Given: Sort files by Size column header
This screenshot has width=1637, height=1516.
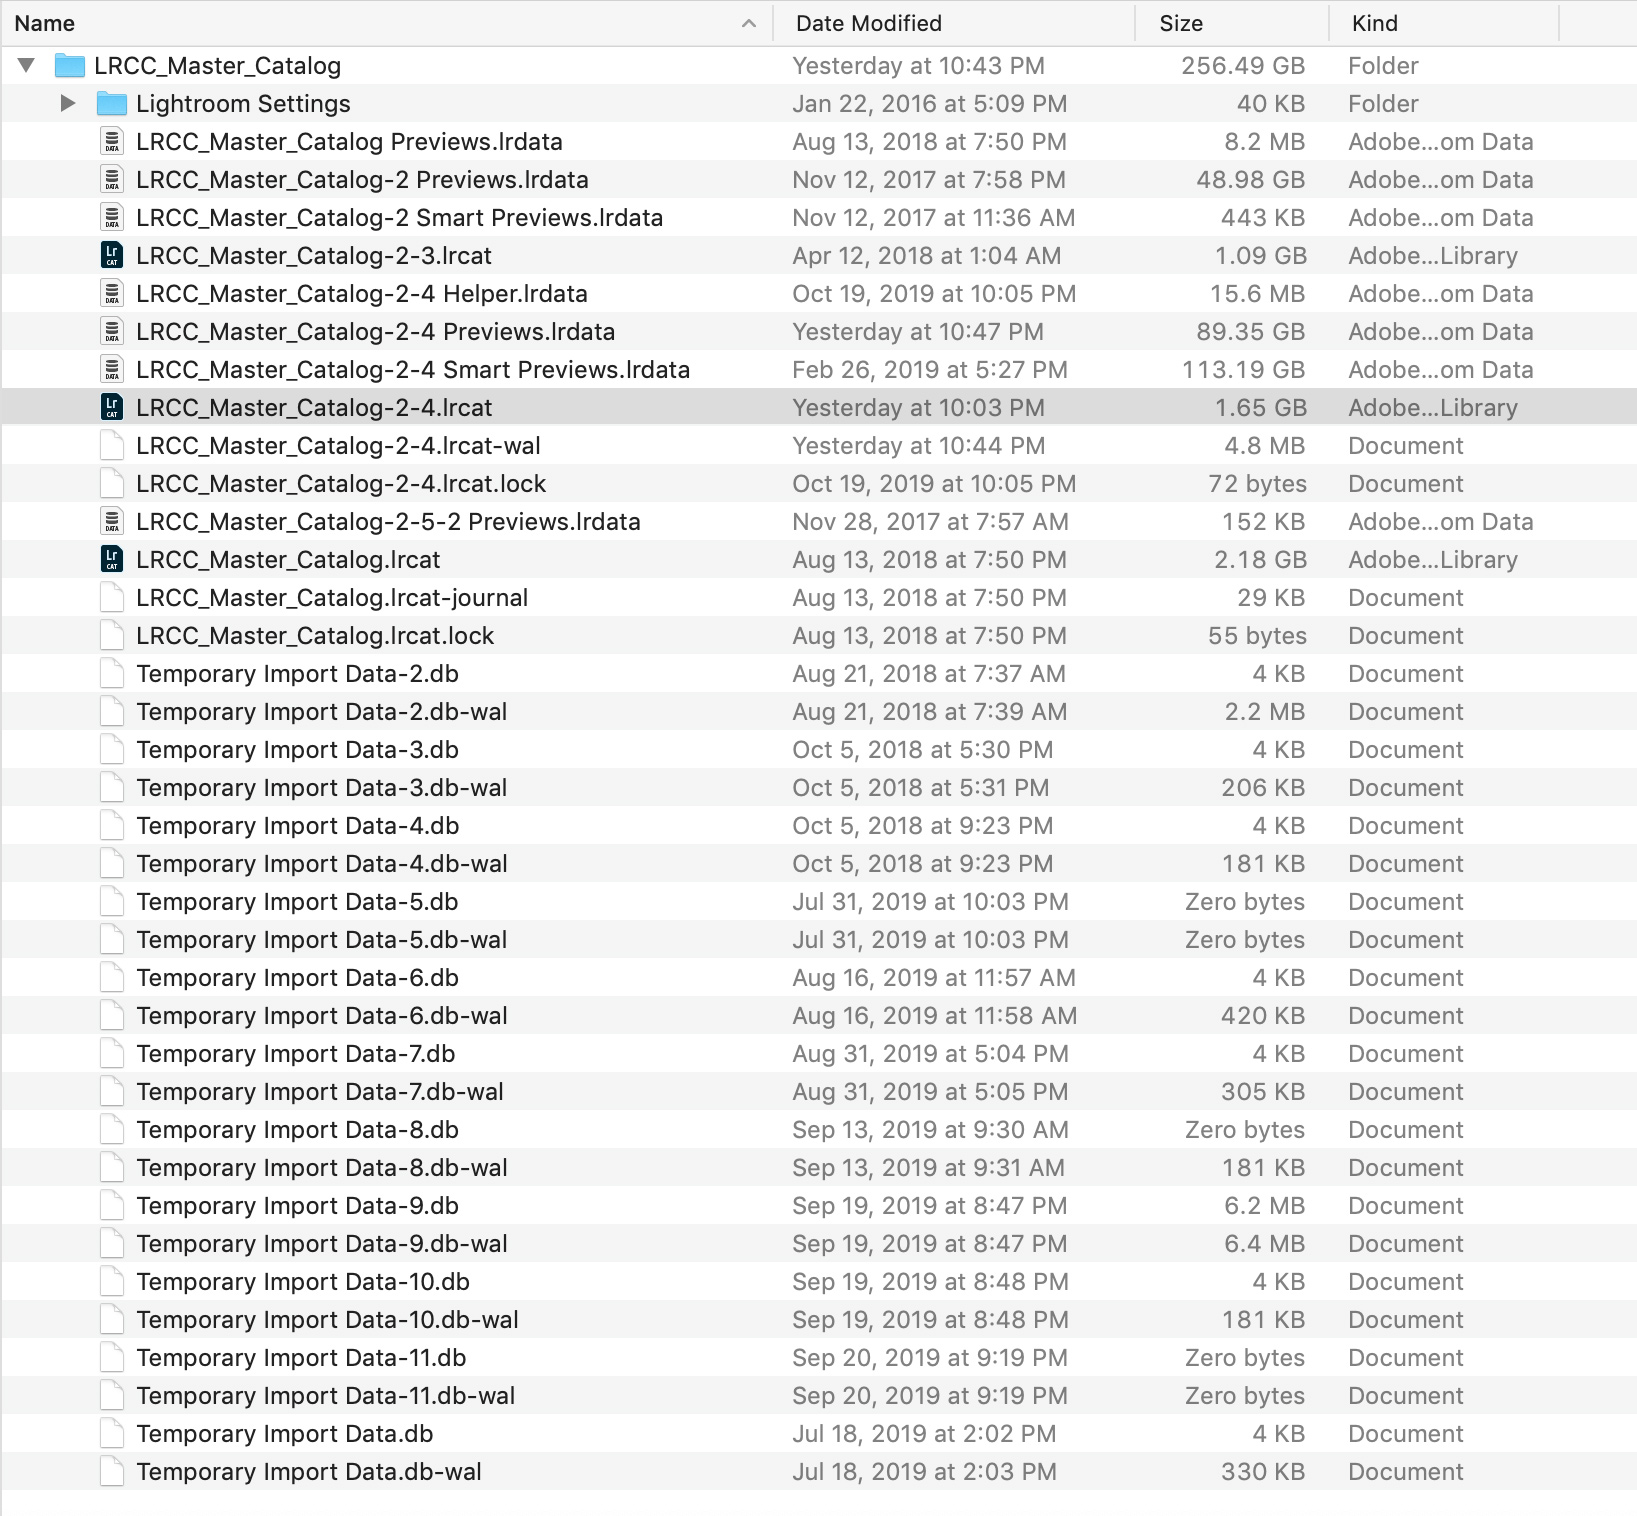Looking at the screenshot, I should (1181, 24).
